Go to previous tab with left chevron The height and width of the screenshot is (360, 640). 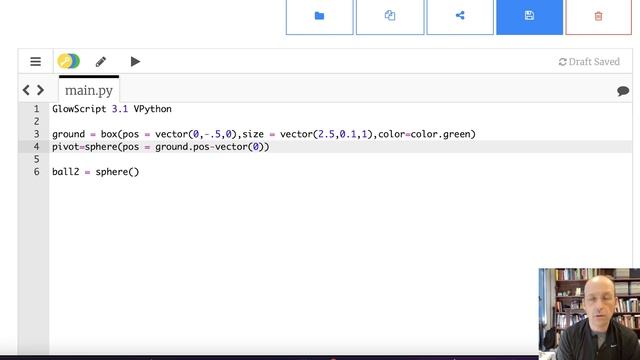pos(26,90)
